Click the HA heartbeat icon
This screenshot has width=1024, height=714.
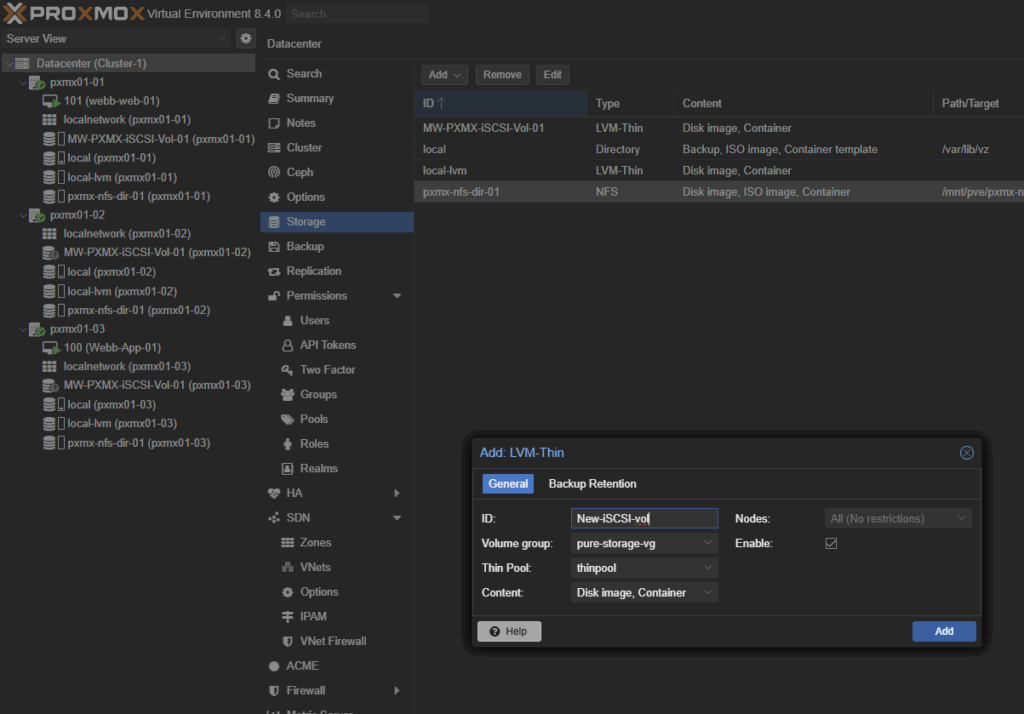click(x=274, y=493)
